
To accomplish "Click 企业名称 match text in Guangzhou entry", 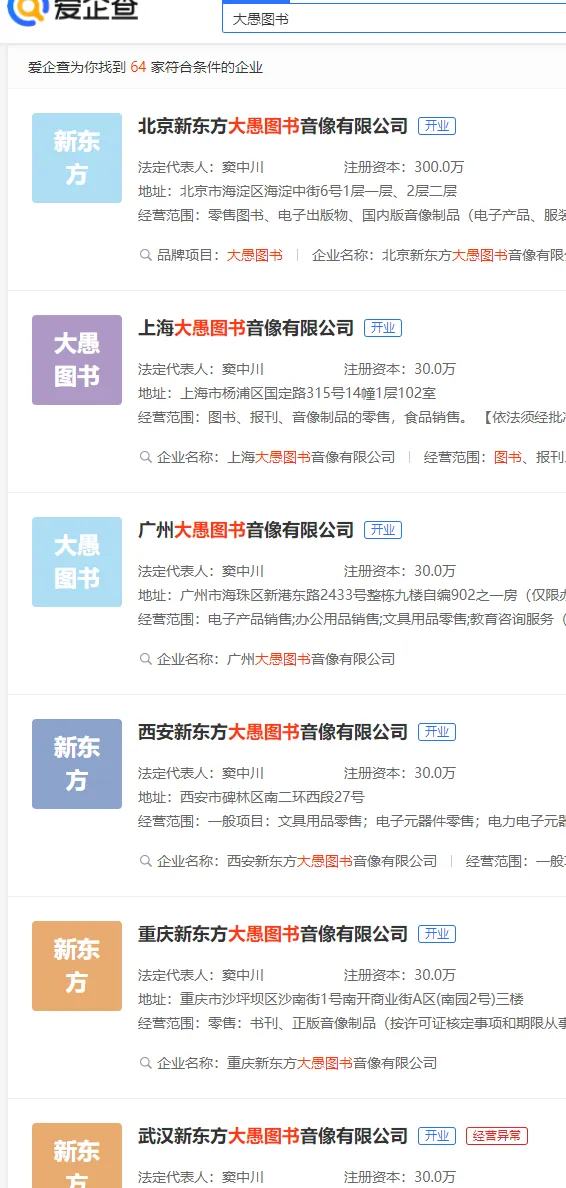I will coord(311,659).
